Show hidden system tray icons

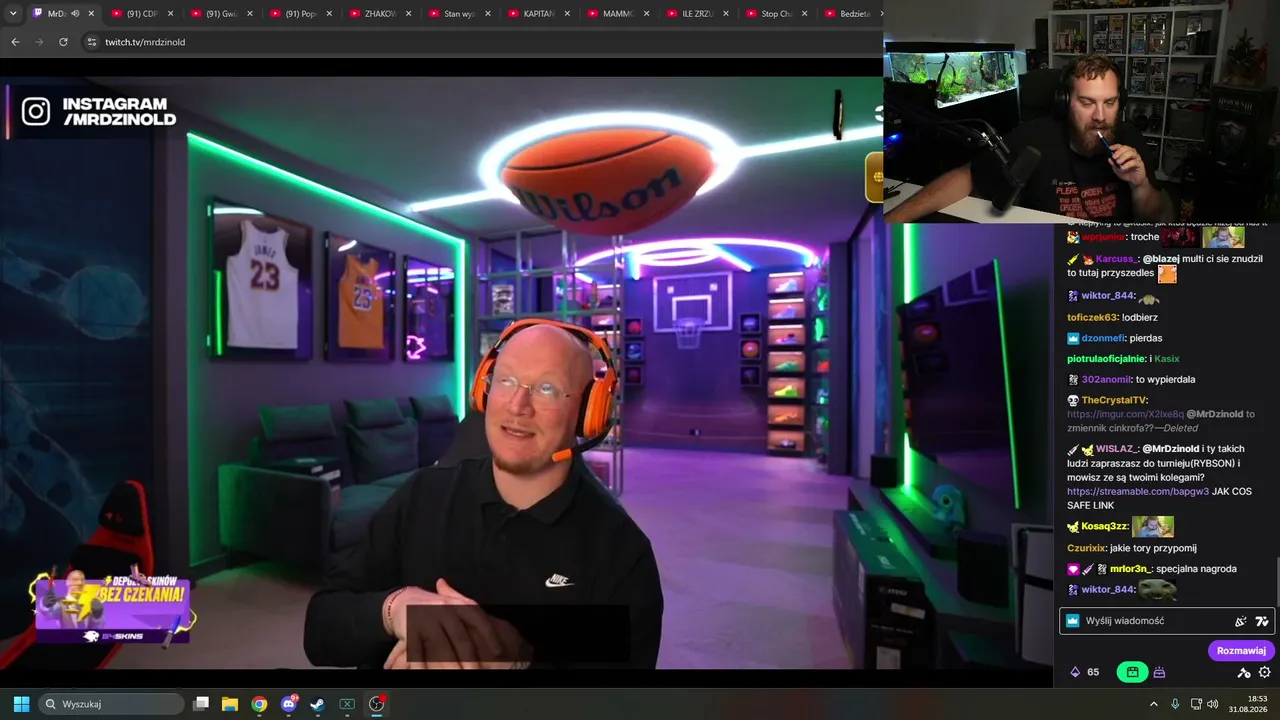[1154, 704]
